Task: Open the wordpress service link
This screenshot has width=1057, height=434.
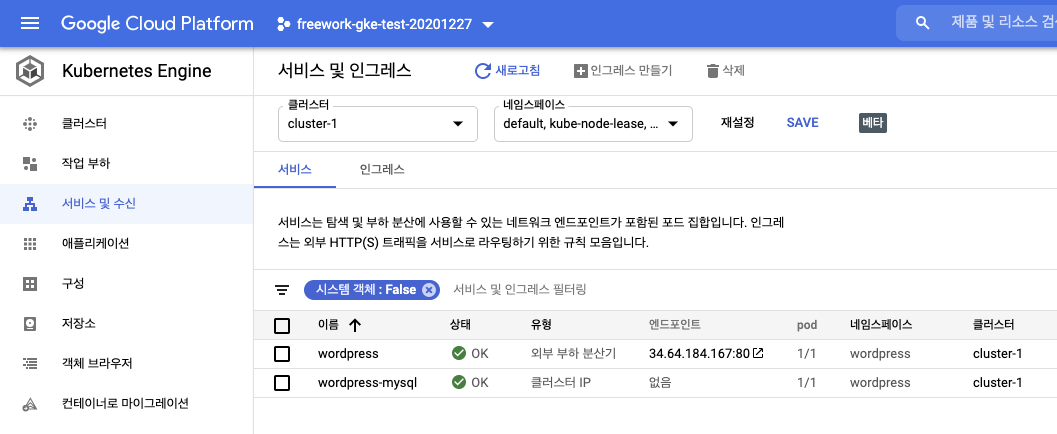Action: point(348,354)
